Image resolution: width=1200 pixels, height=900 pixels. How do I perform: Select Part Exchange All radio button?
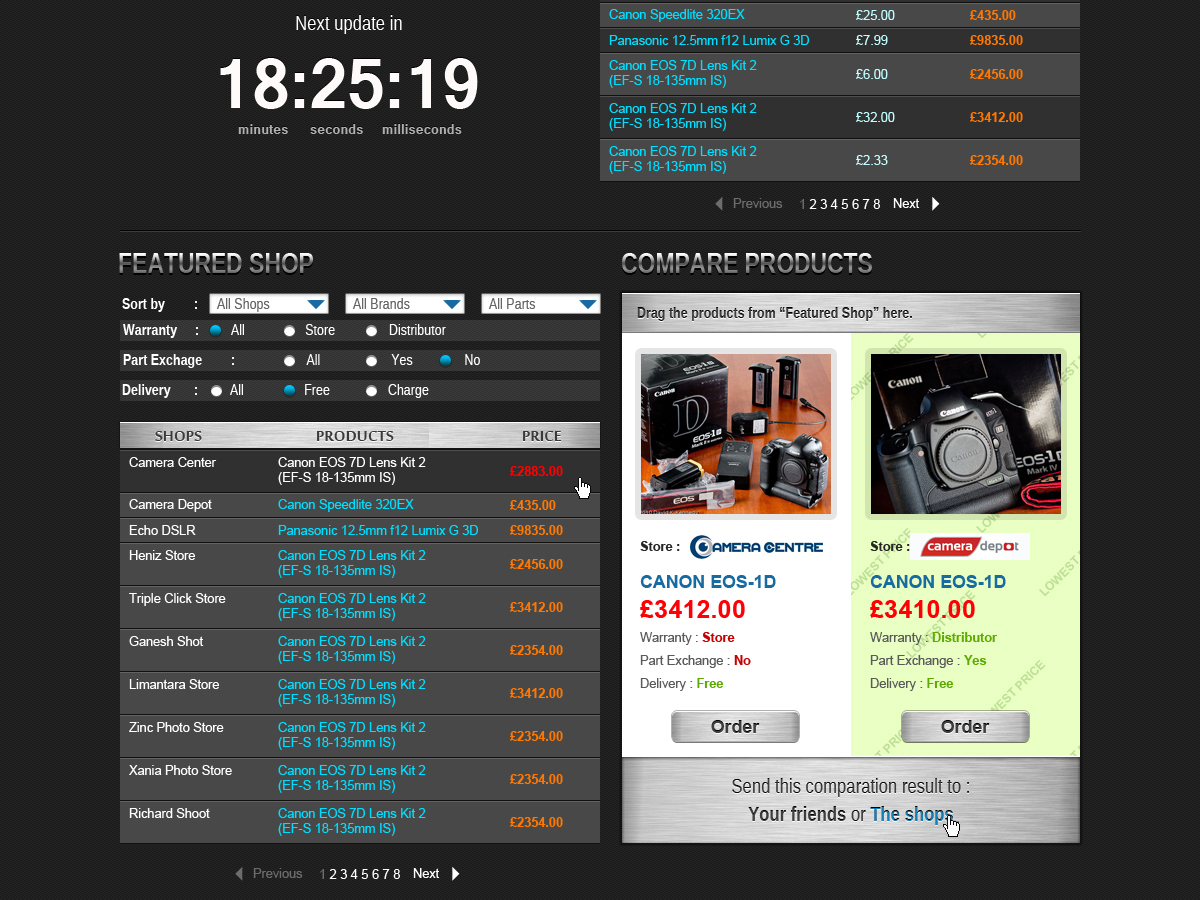(x=290, y=360)
